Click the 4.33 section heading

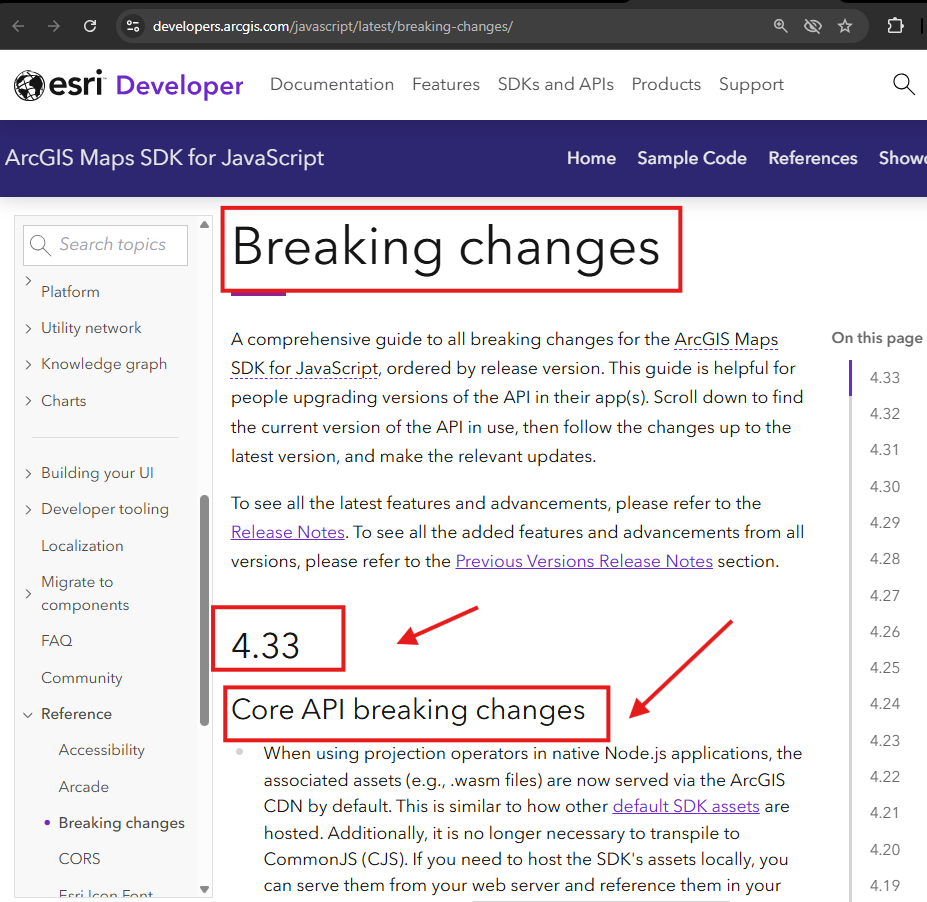coord(265,645)
